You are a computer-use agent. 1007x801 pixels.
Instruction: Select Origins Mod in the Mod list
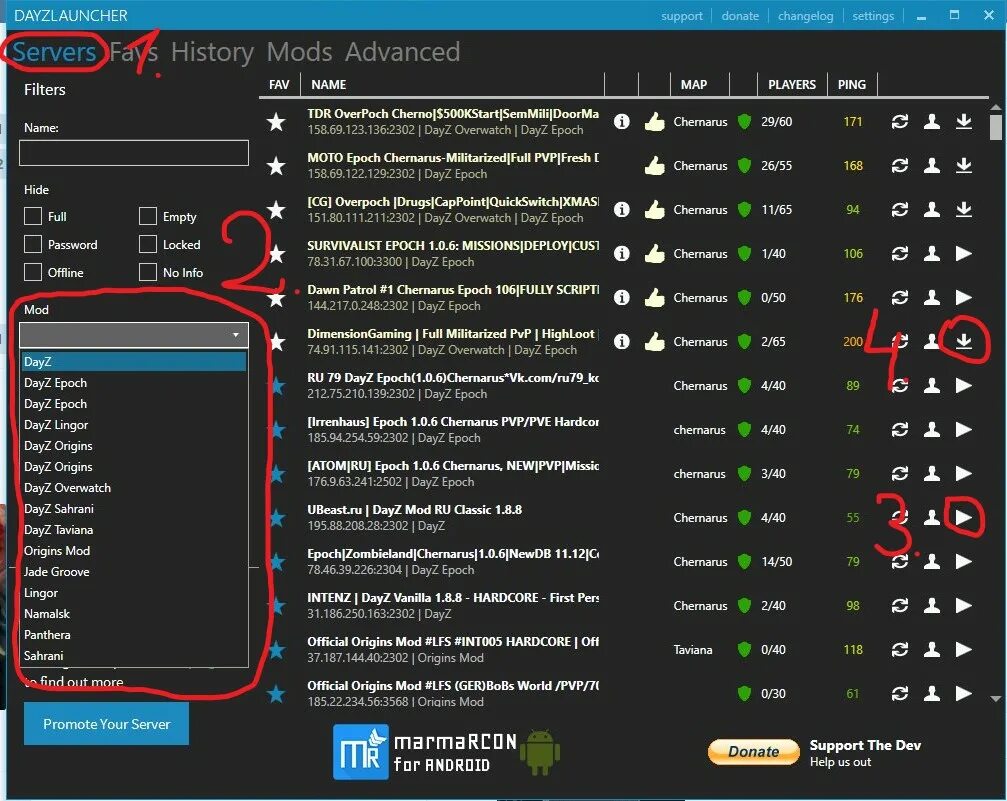134,550
